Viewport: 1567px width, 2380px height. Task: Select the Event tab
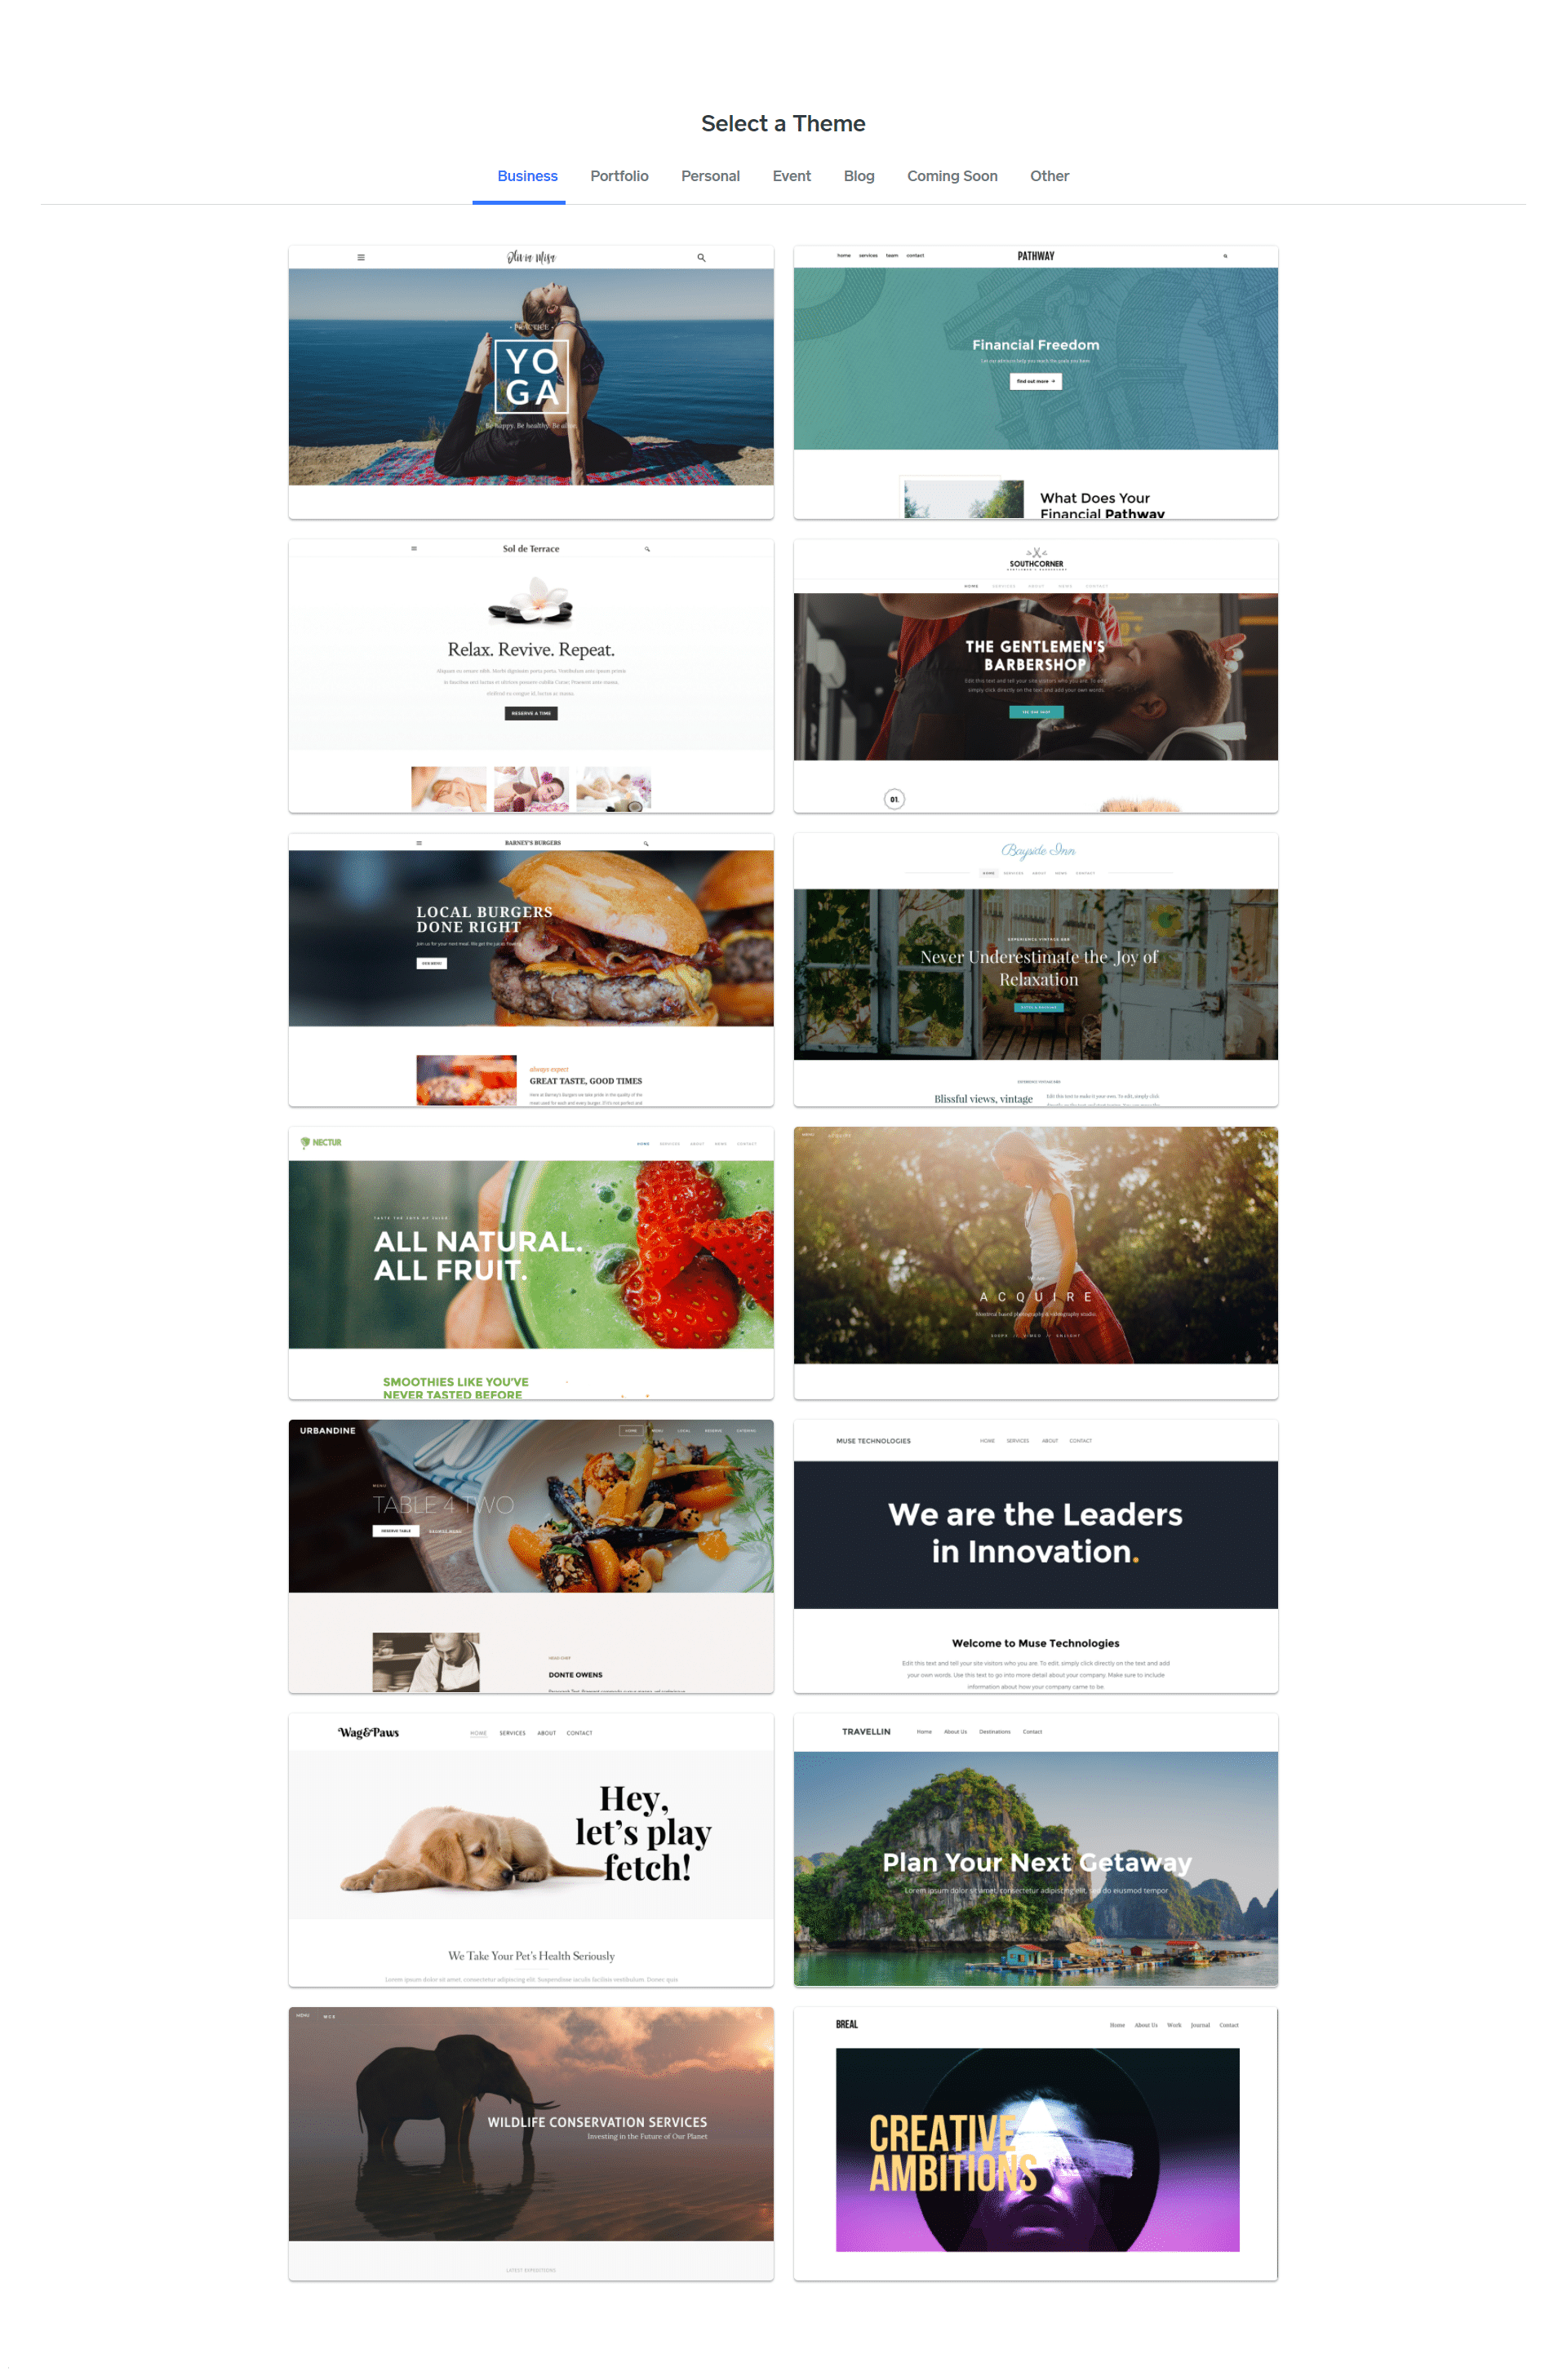click(791, 175)
